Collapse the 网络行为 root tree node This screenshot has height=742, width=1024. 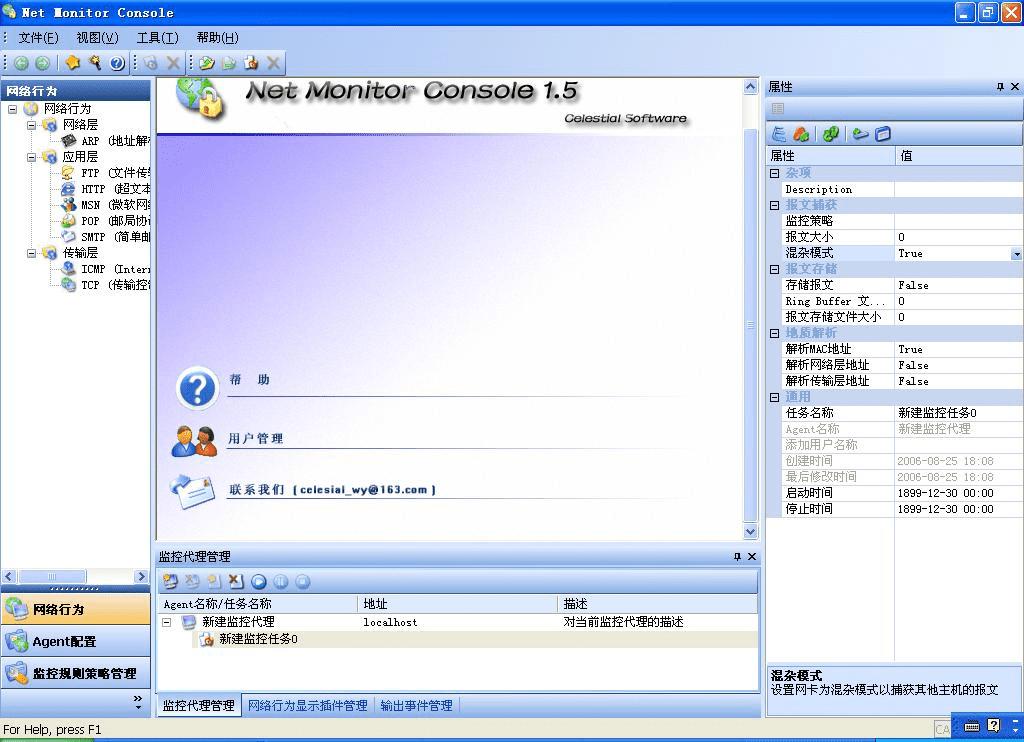12,108
